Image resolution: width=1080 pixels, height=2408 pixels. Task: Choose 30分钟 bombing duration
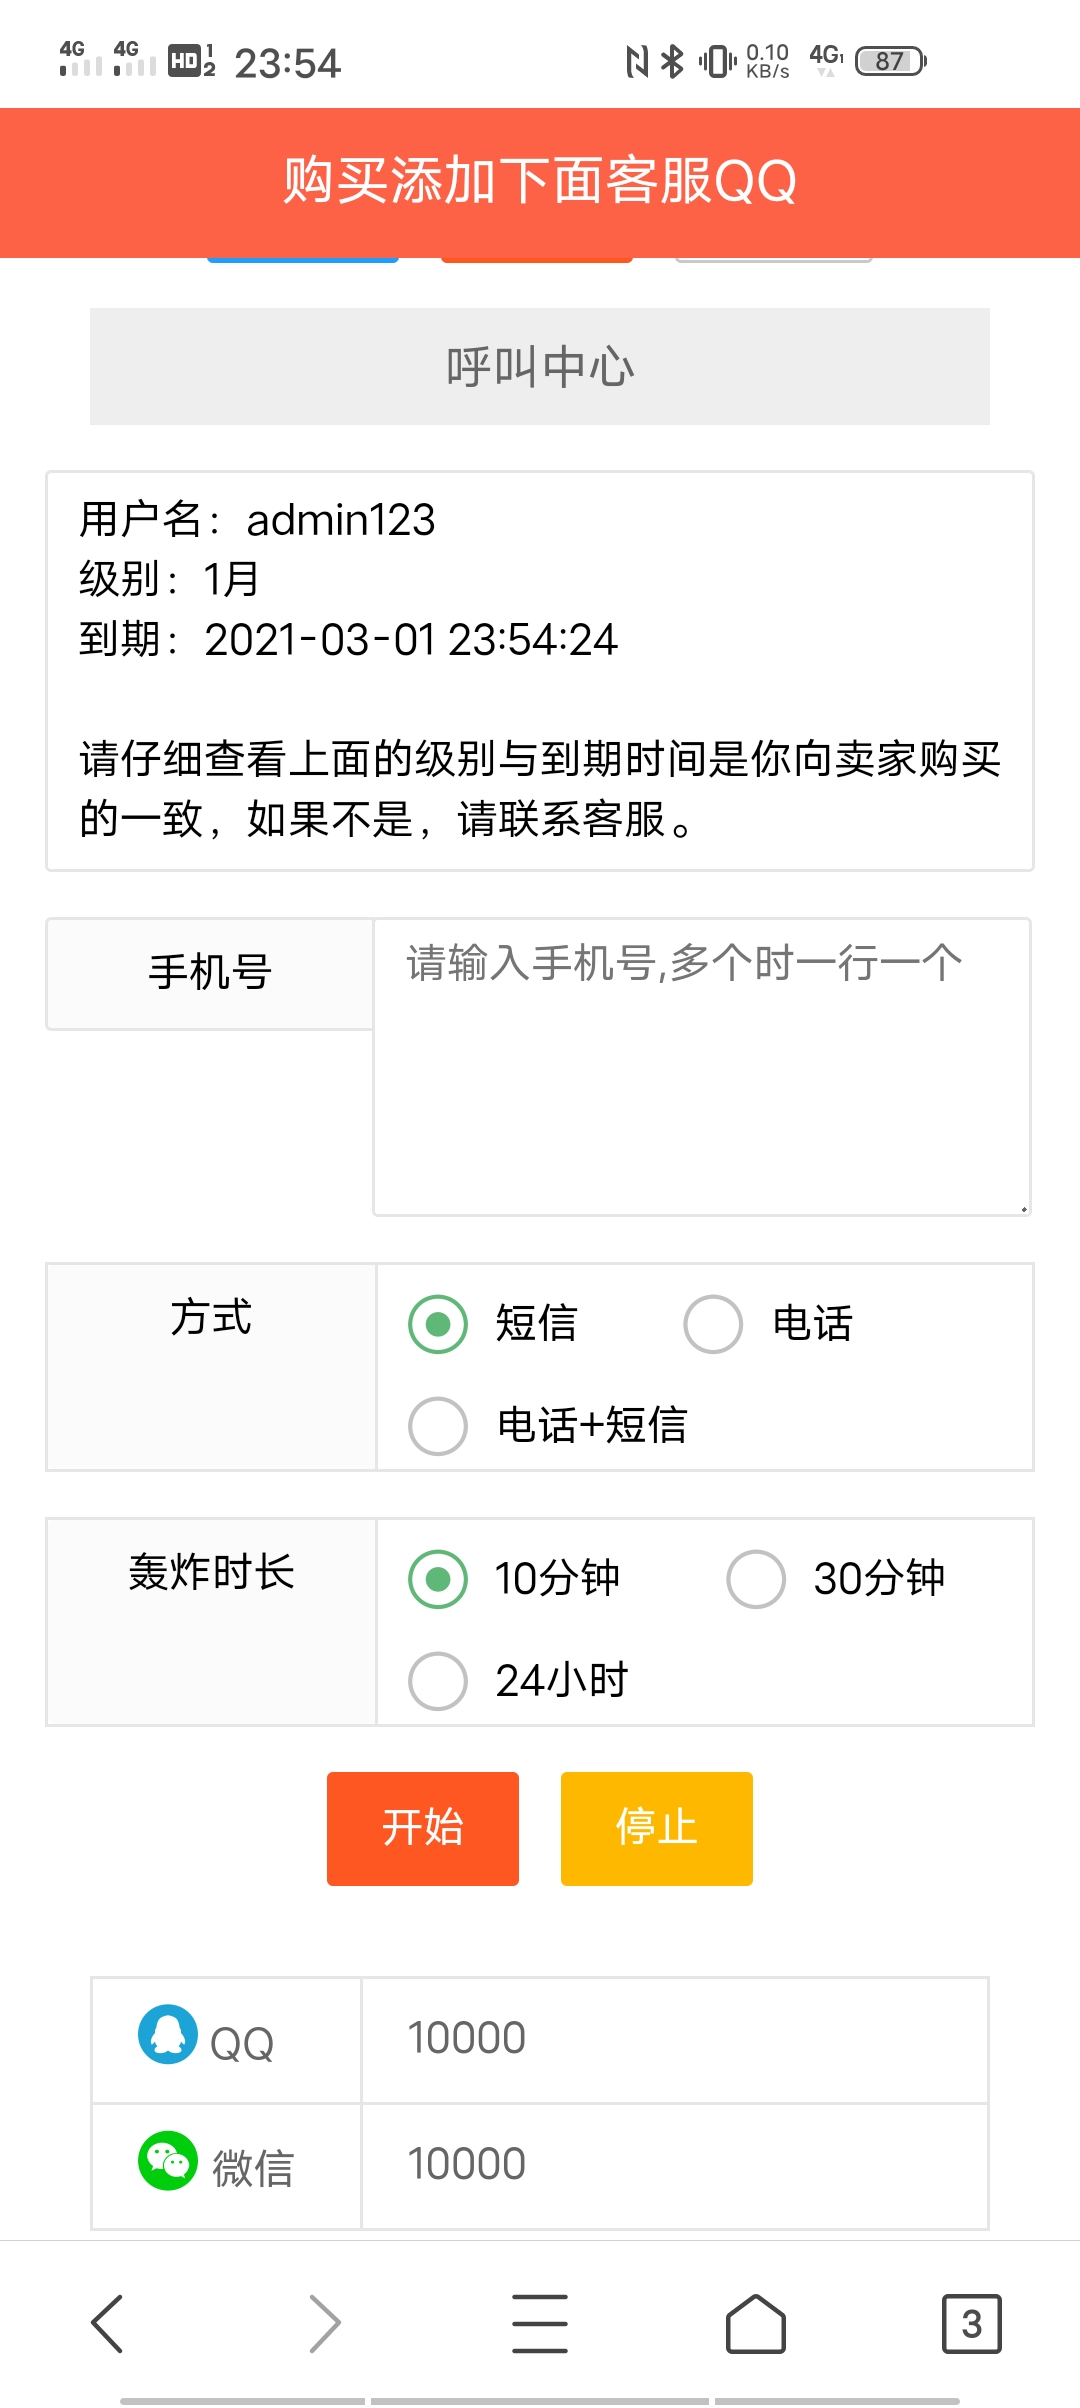756,1578
